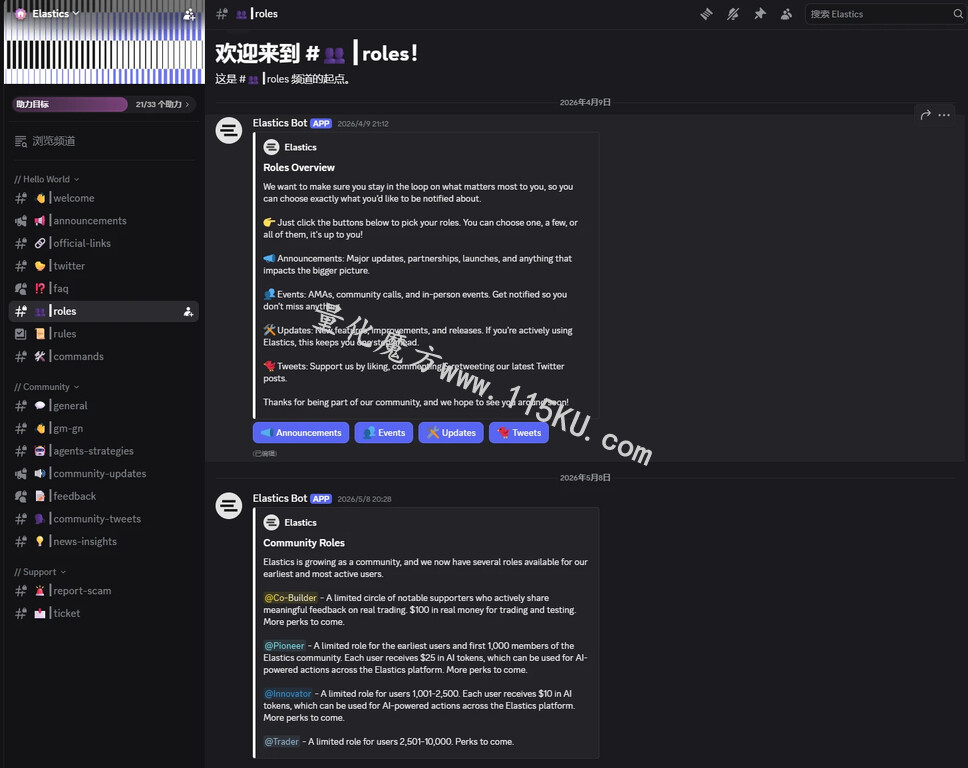
Task: Open the ticket channel
Action: coord(104,613)
